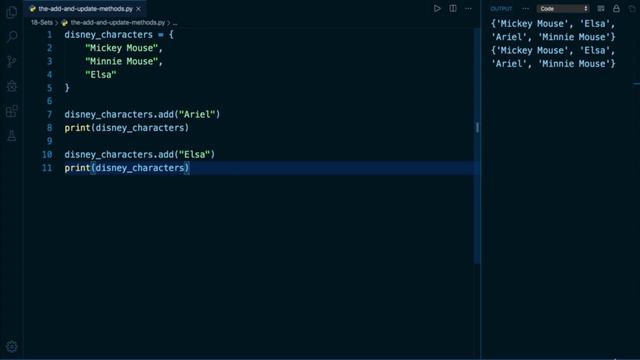Click print on line 11

(77, 168)
